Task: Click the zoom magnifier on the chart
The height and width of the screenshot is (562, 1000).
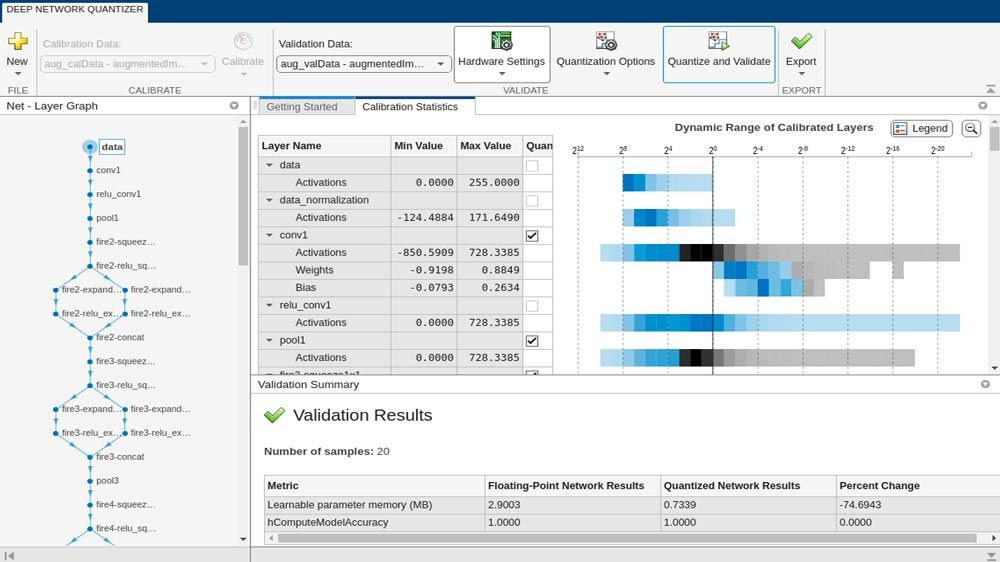Action: point(971,128)
